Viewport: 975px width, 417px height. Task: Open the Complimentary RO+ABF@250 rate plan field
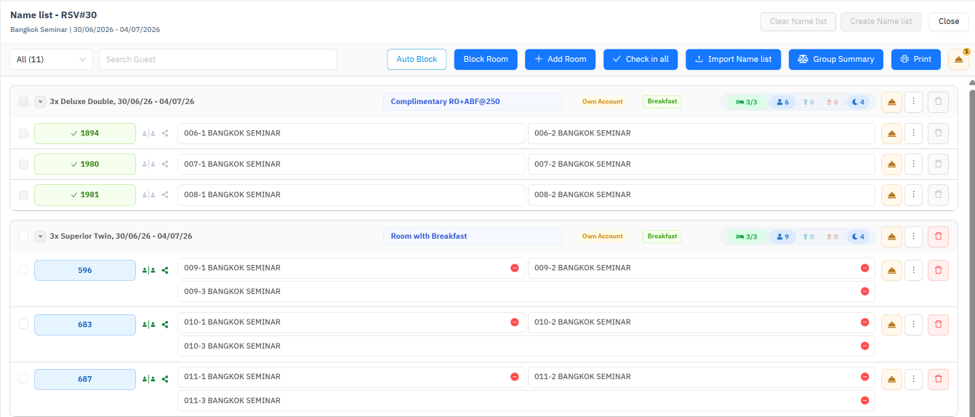pyautogui.click(x=473, y=102)
